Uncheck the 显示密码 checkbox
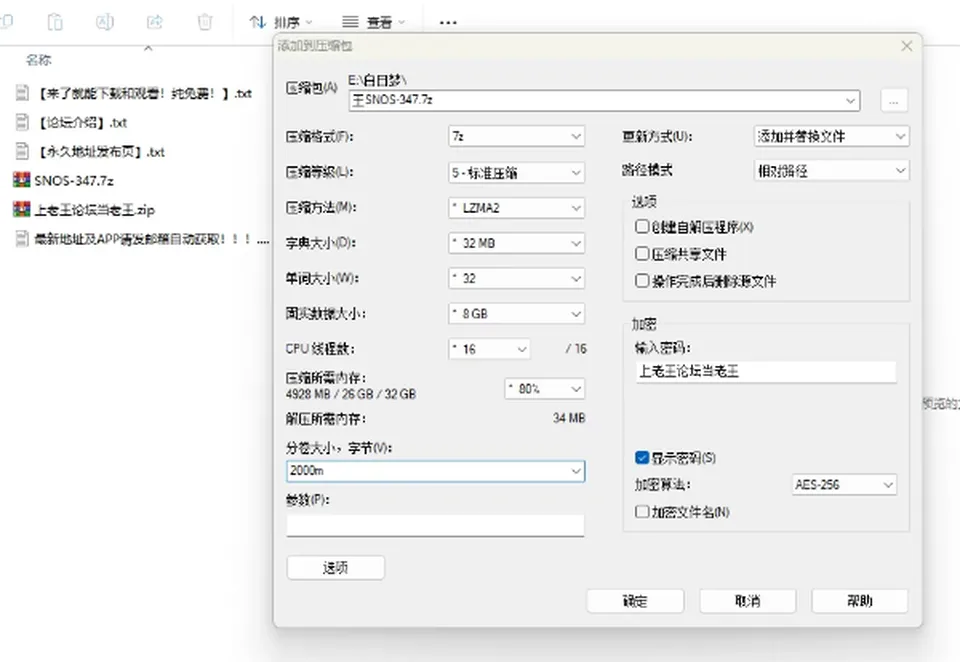This screenshot has width=960, height=662. (x=642, y=457)
